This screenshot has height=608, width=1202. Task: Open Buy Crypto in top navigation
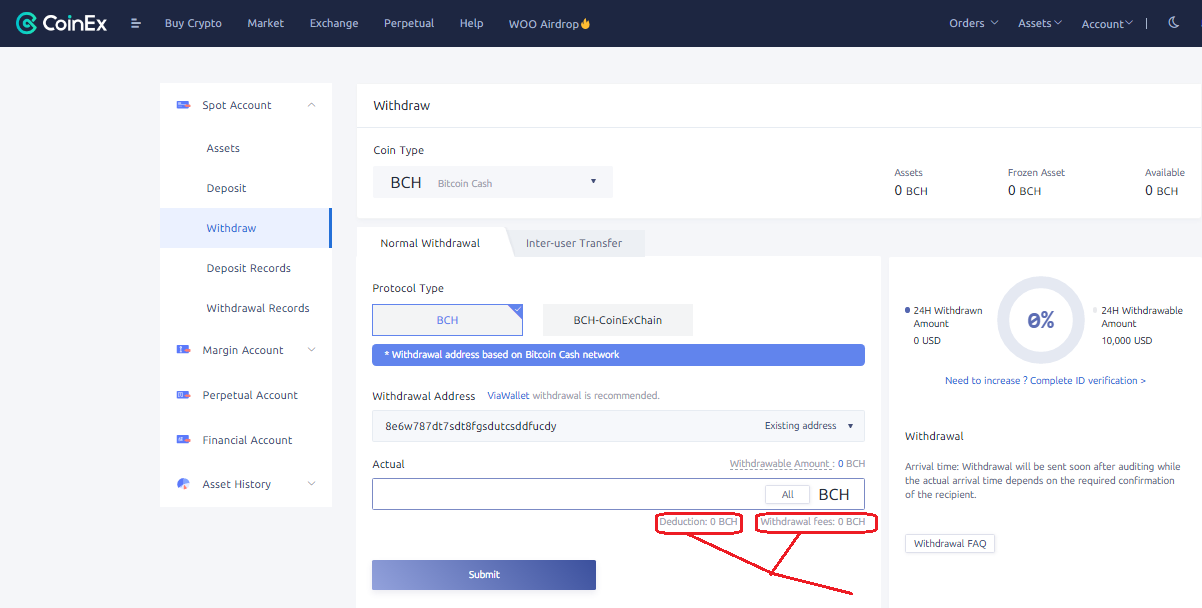click(x=193, y=23)
